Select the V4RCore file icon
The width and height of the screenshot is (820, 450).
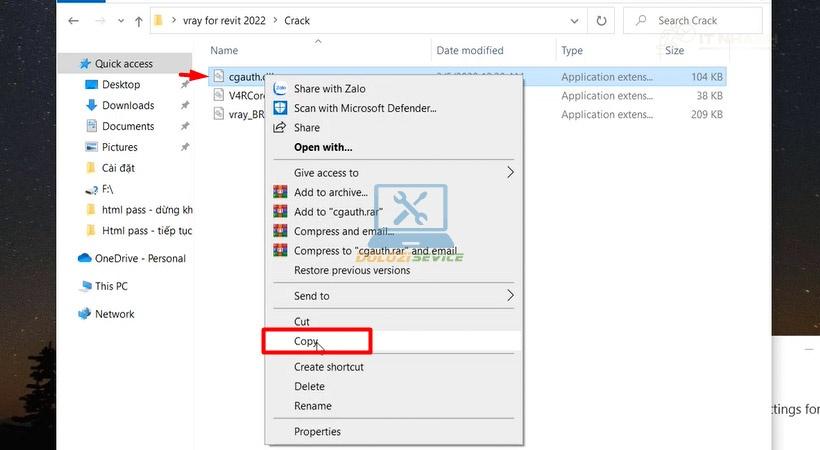pos(219,95)
